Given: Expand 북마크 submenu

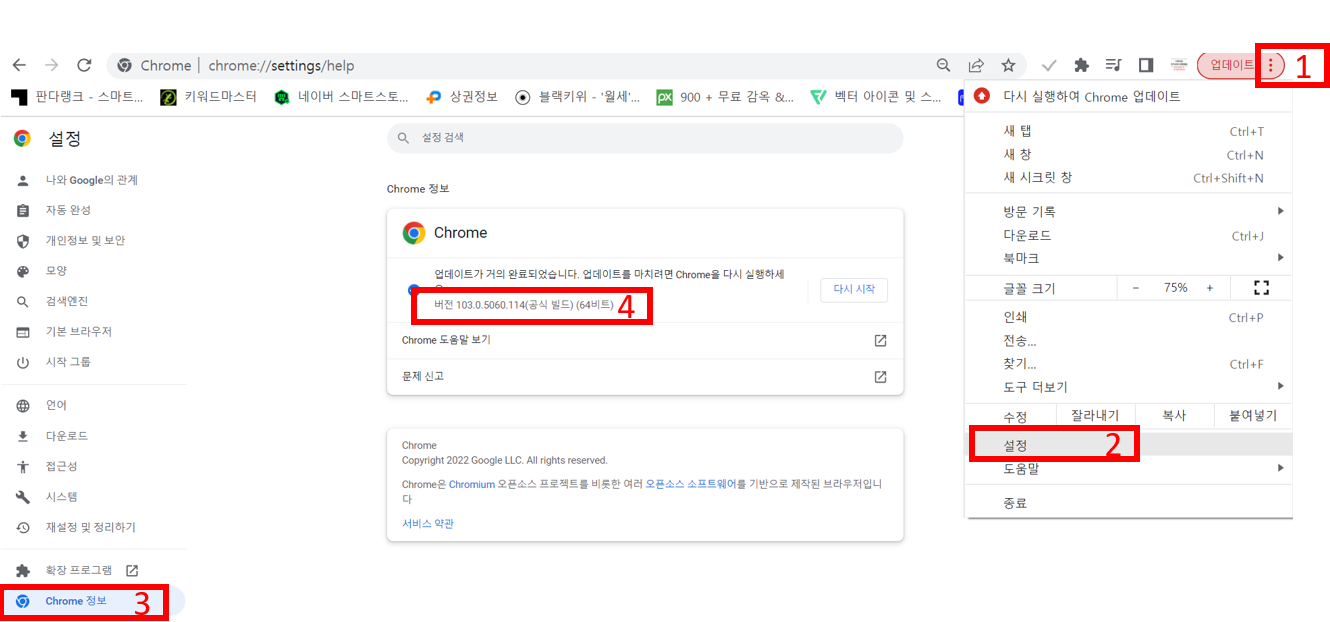Looking at the screenshot, I should (x=1129, y=257).
